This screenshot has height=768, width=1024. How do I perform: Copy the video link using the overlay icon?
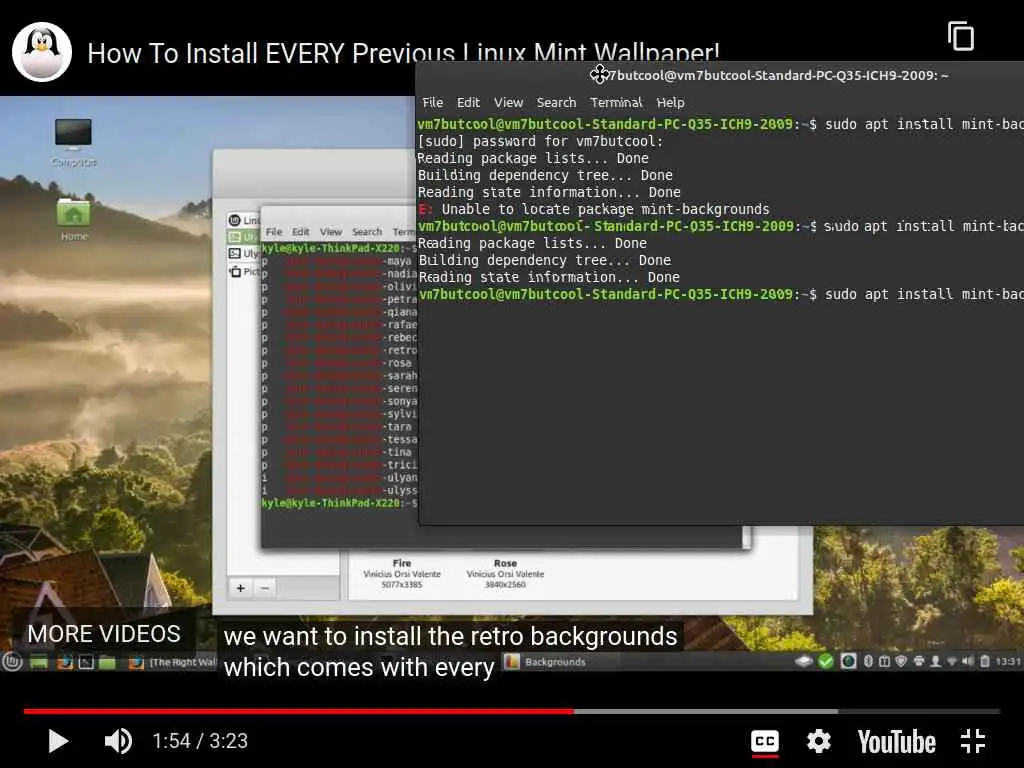pyautogui.click(x=961, y=36)
